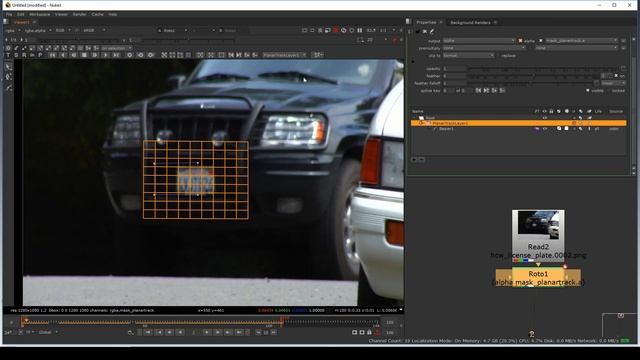Adjust the opacity slider

click(543, 69)
